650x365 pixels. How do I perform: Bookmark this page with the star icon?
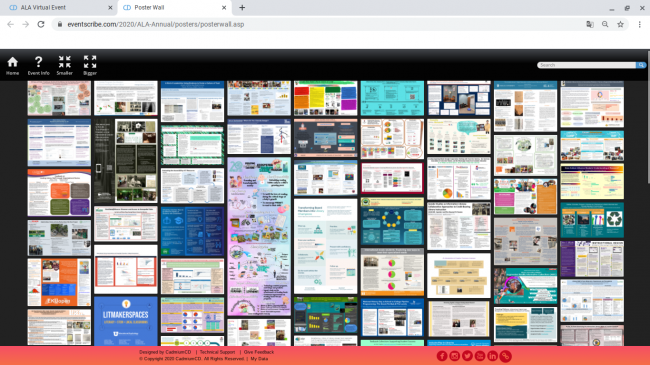coord(620,24)
